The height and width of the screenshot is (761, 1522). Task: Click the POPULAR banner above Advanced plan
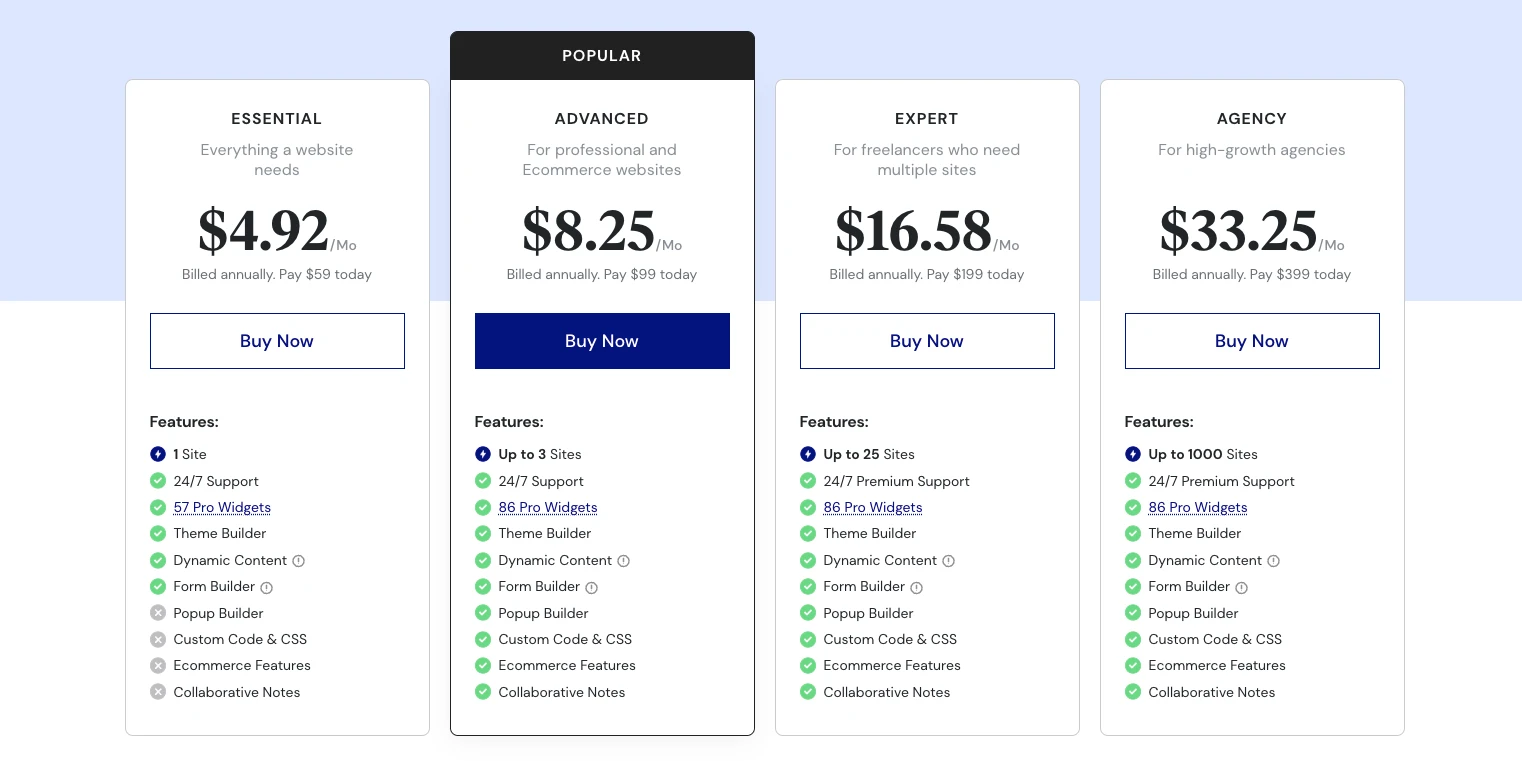(x=602, y=56)
